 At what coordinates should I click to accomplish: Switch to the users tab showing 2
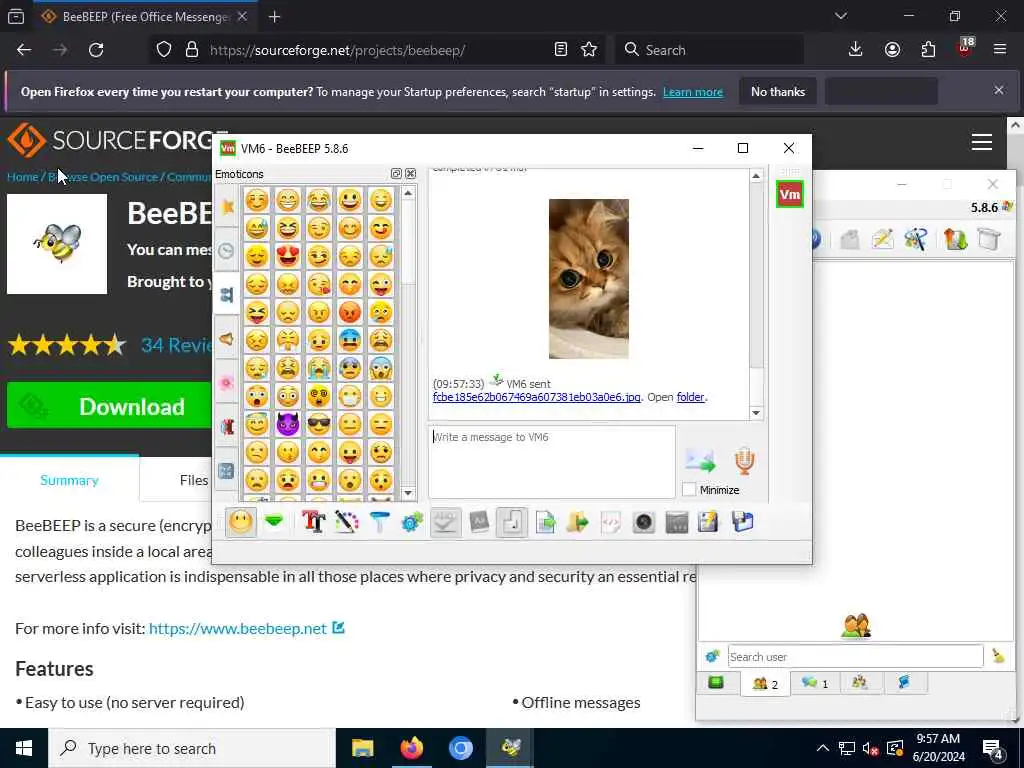coord(765,684)
